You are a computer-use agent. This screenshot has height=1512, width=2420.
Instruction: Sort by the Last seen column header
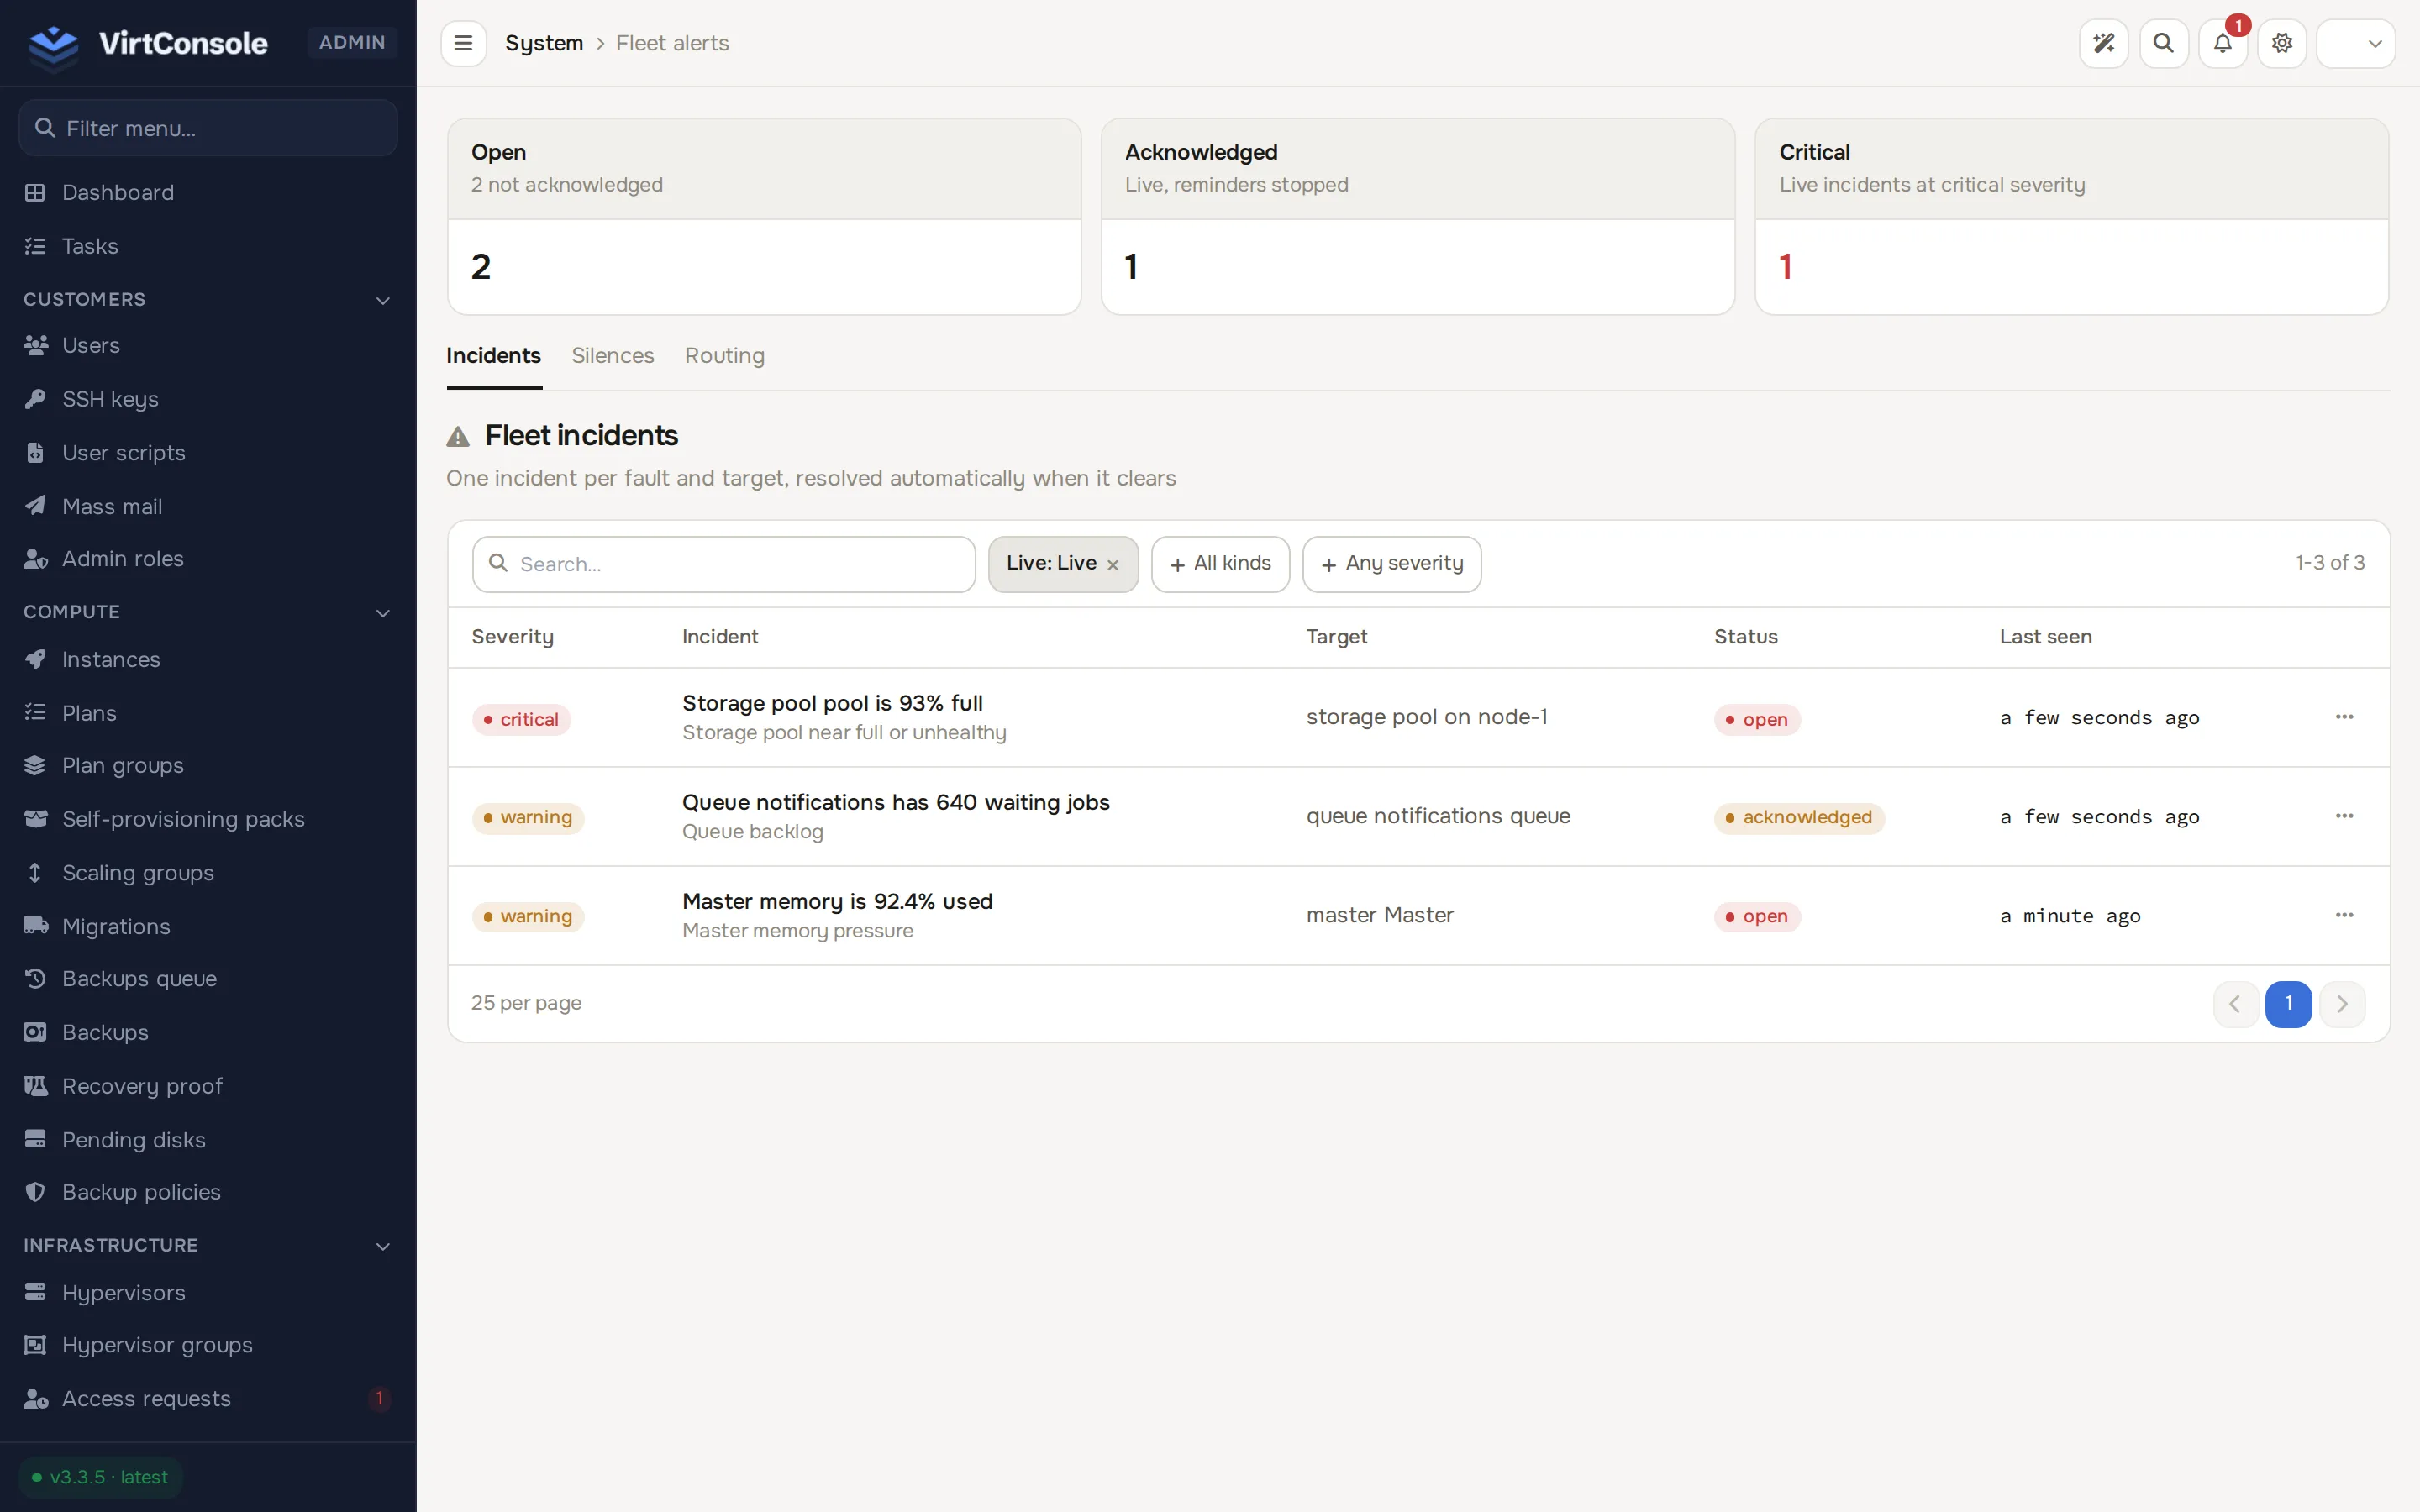(2045, 637)
